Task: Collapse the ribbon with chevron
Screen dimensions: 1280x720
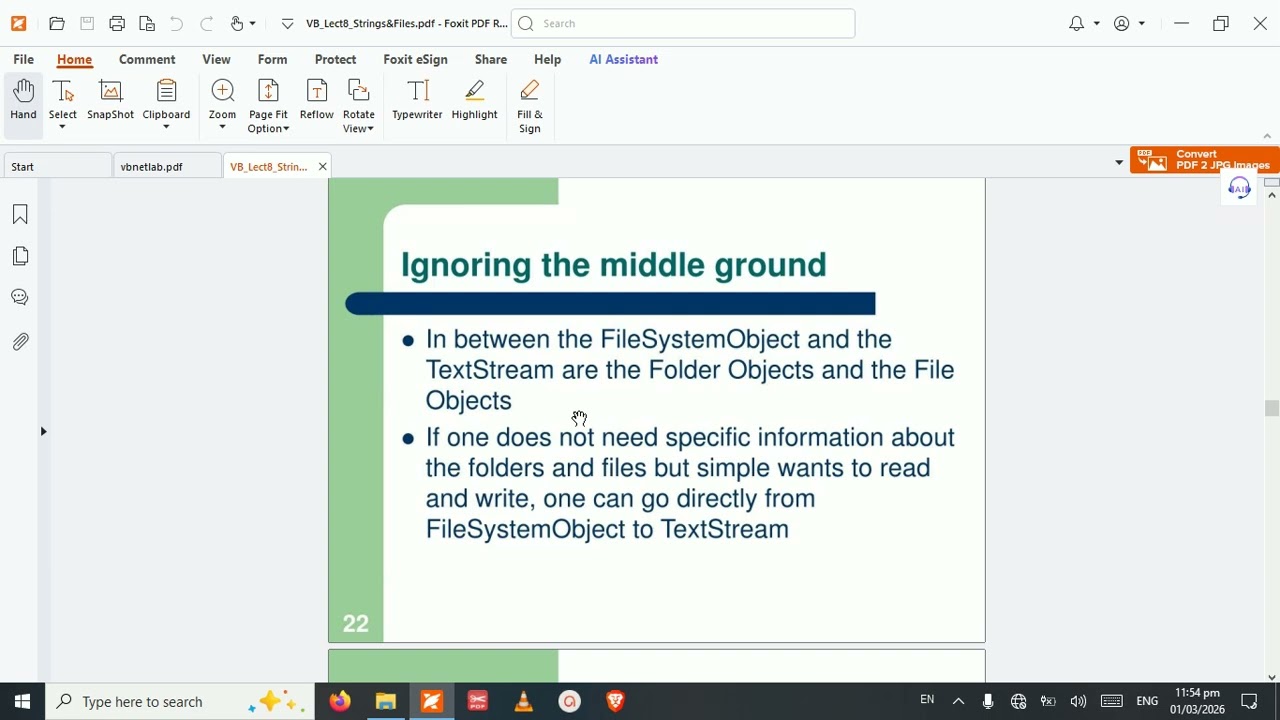Action: point(1267,136)
